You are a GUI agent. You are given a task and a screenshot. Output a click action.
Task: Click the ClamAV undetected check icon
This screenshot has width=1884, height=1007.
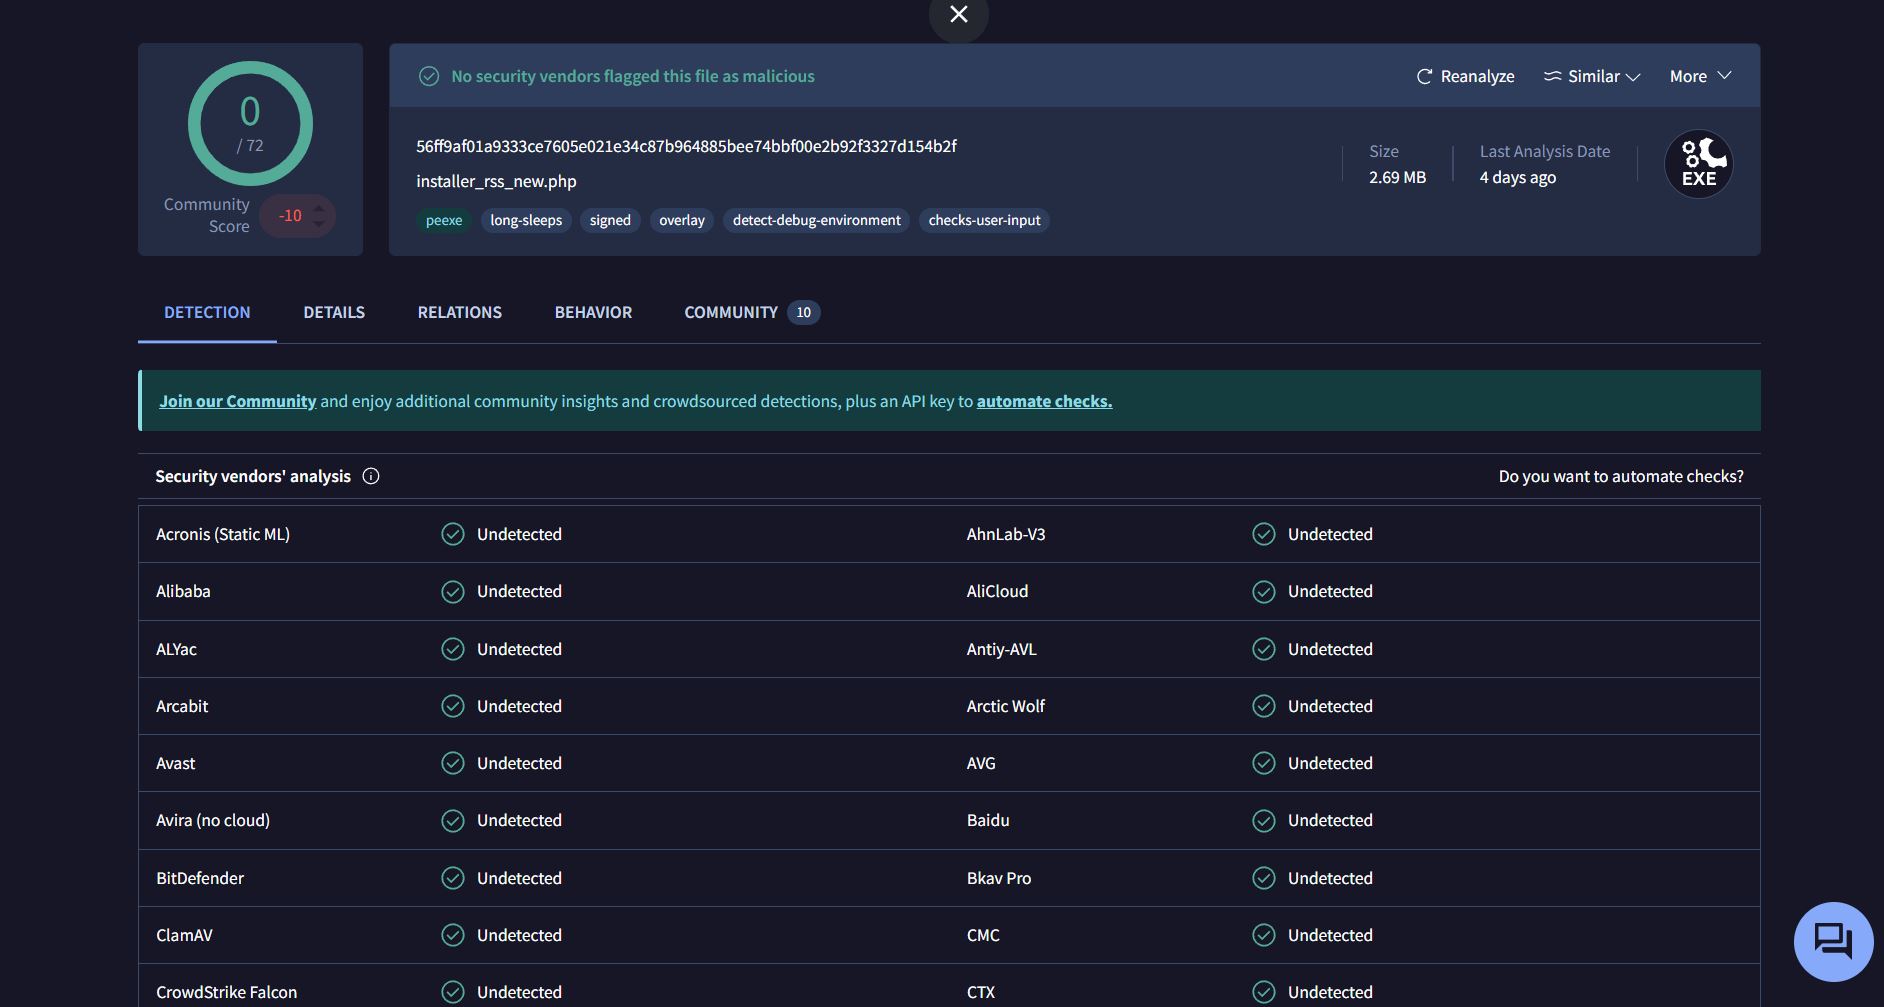coord(453,935)
